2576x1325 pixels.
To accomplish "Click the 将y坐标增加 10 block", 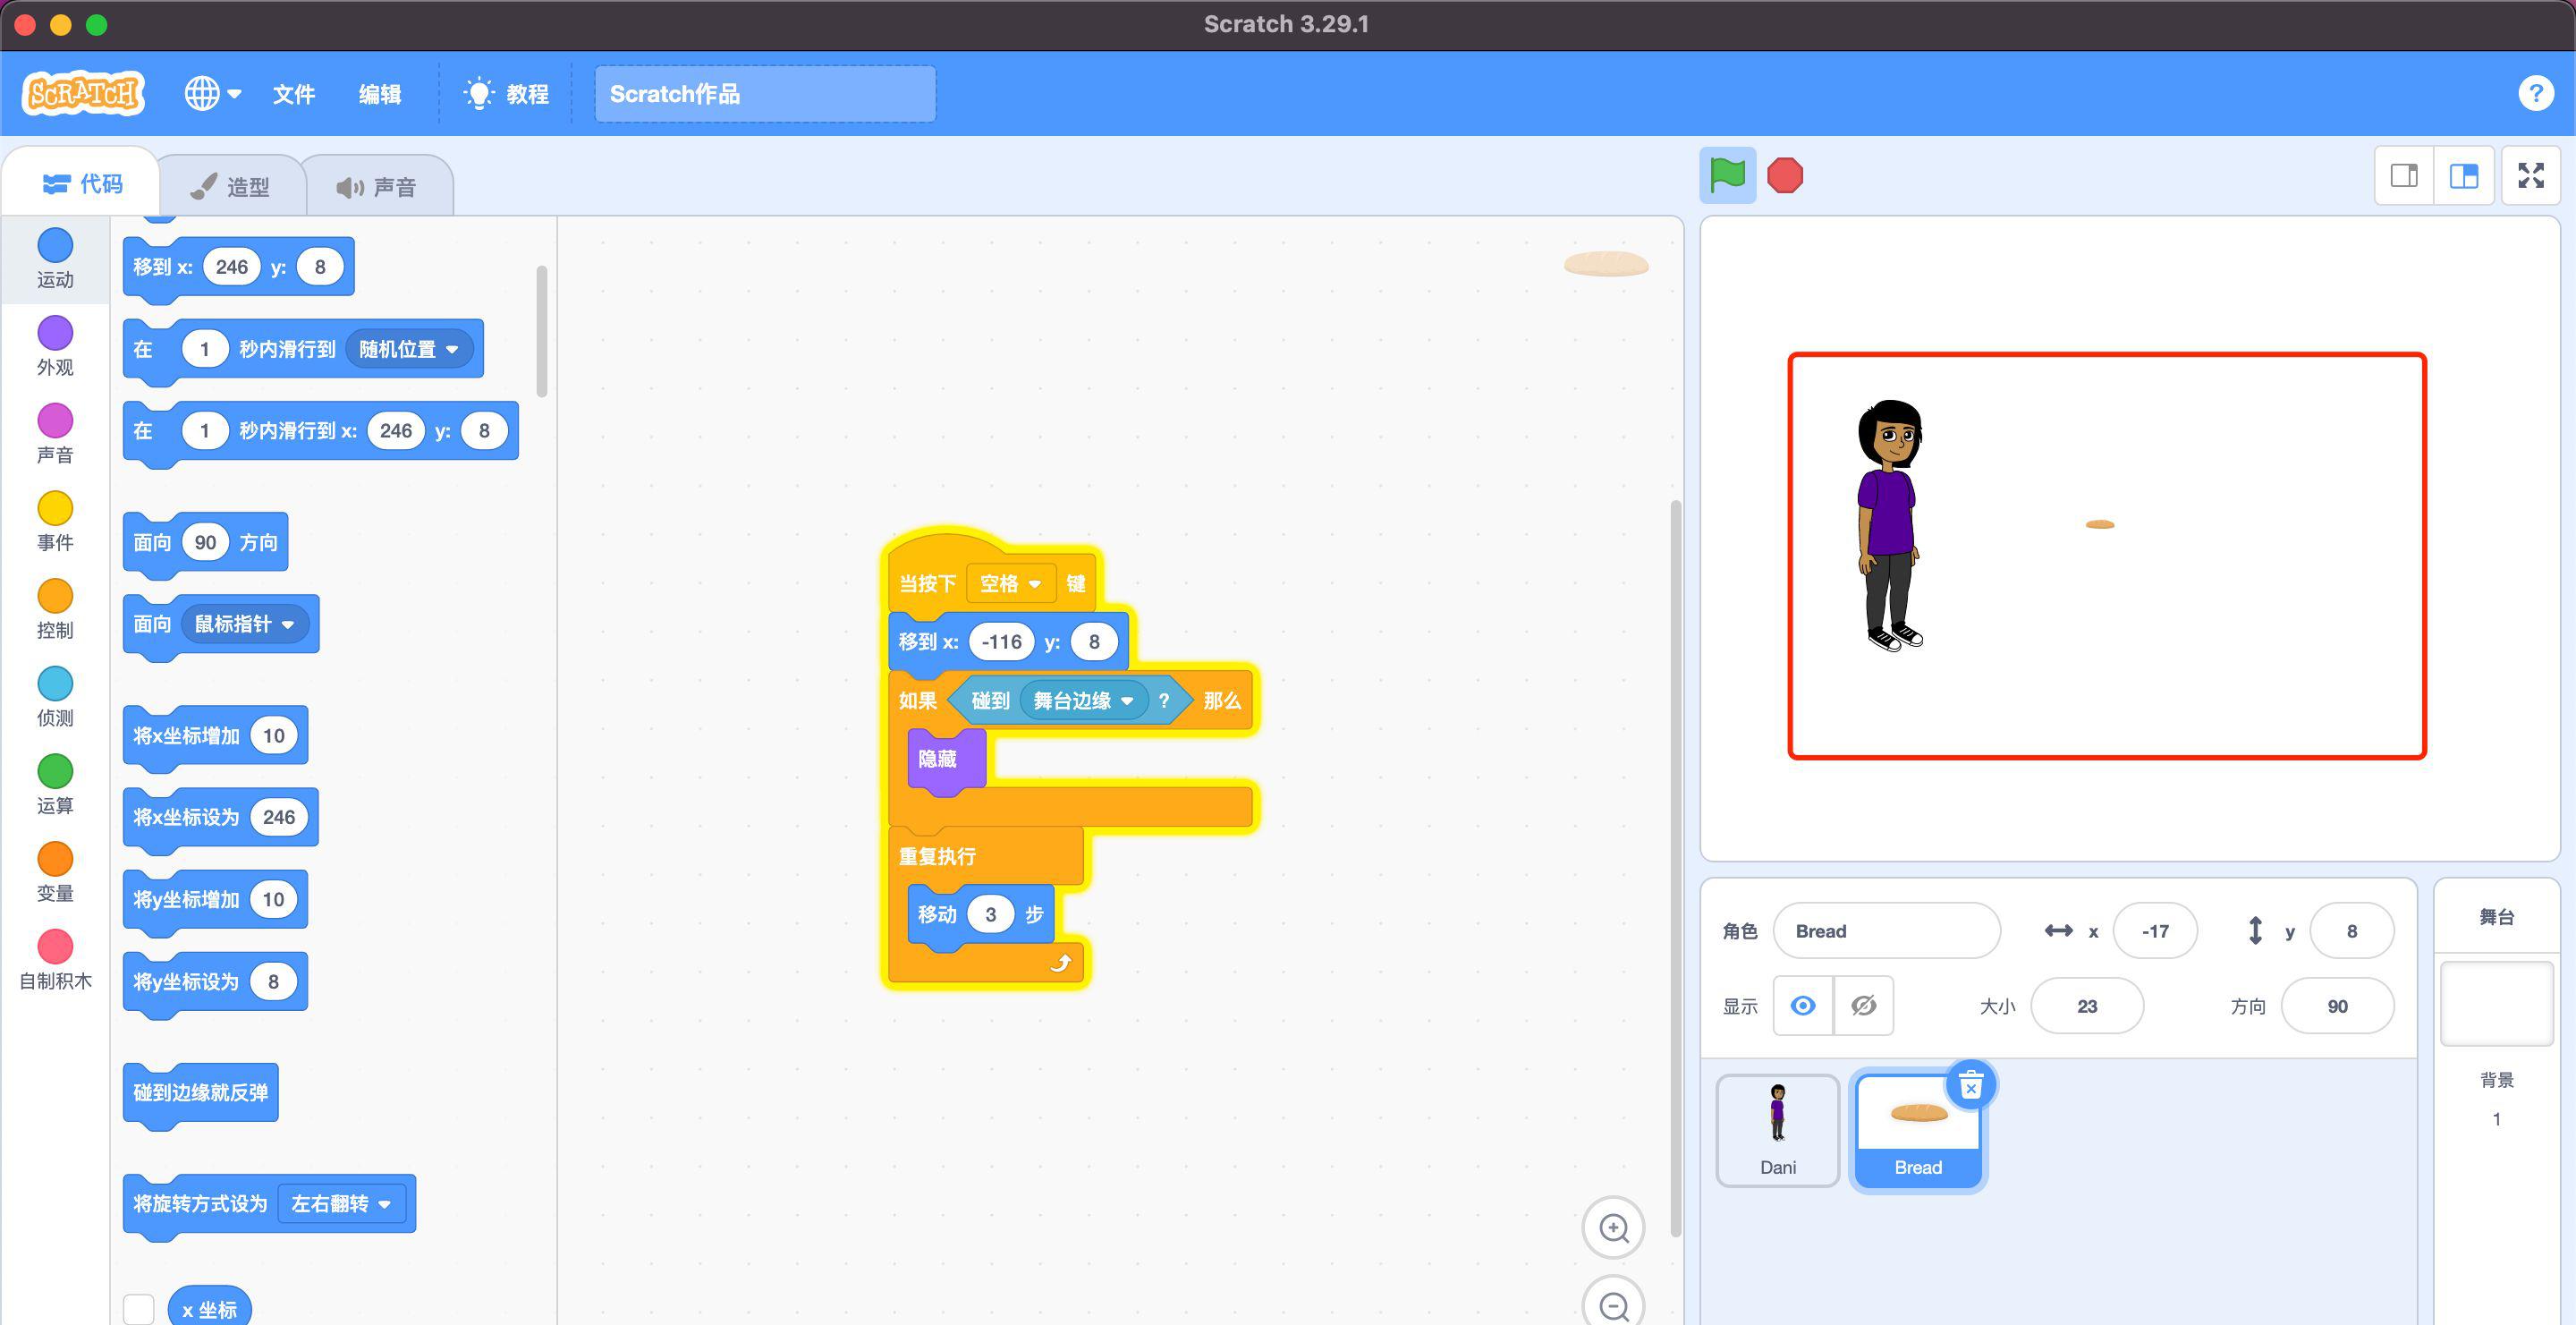I will click(x=187, y=899).
